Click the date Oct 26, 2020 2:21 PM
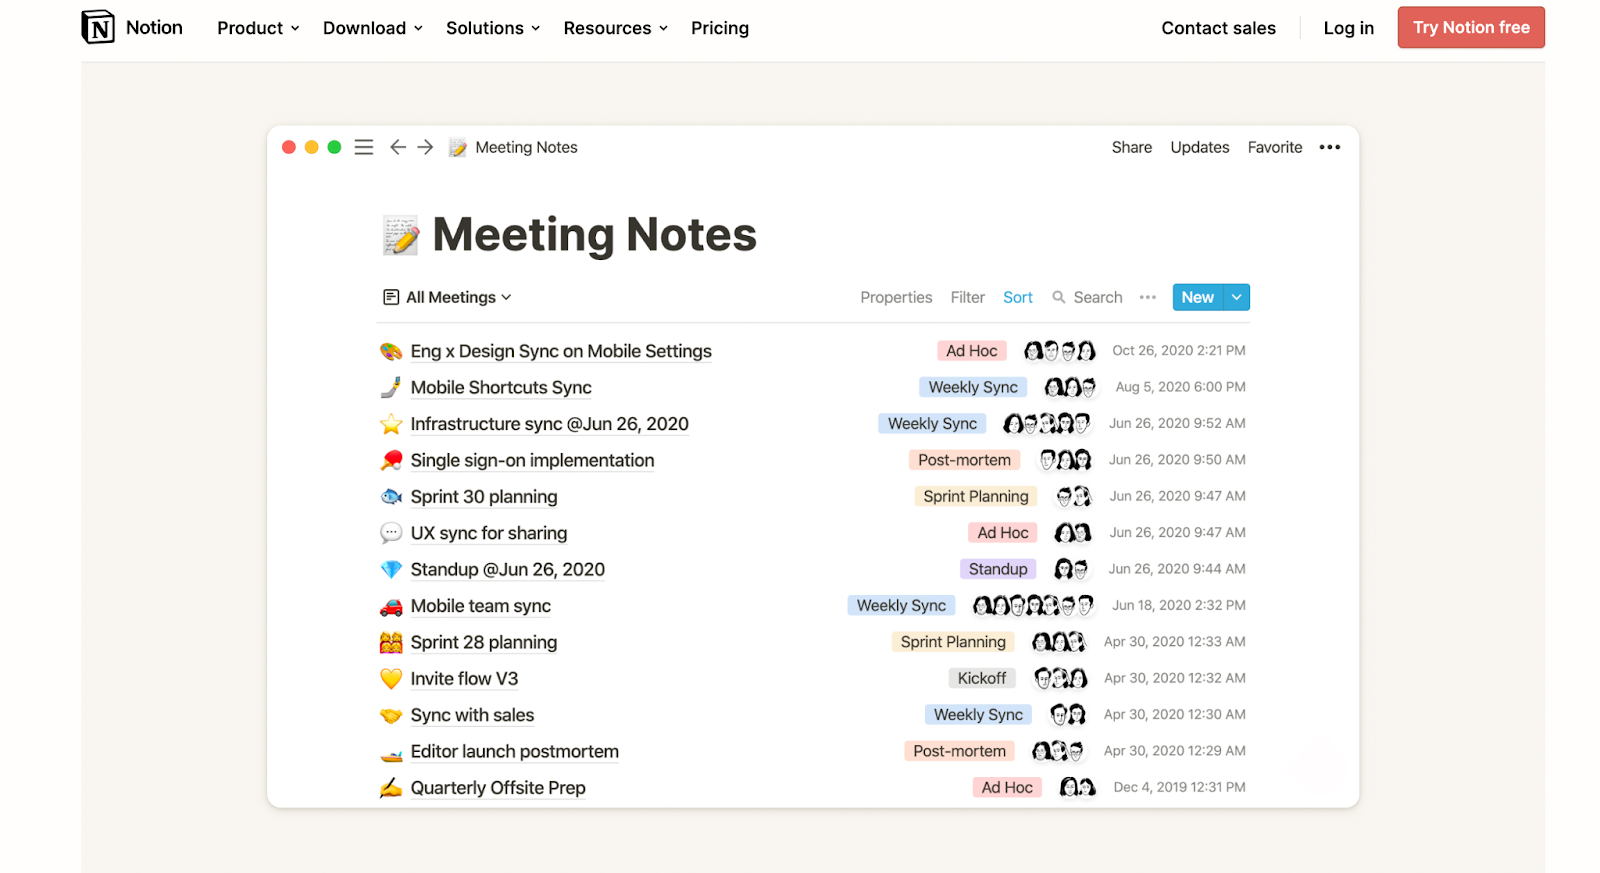The width and height of the screenshot is (1600, 873). (1179, 351)
